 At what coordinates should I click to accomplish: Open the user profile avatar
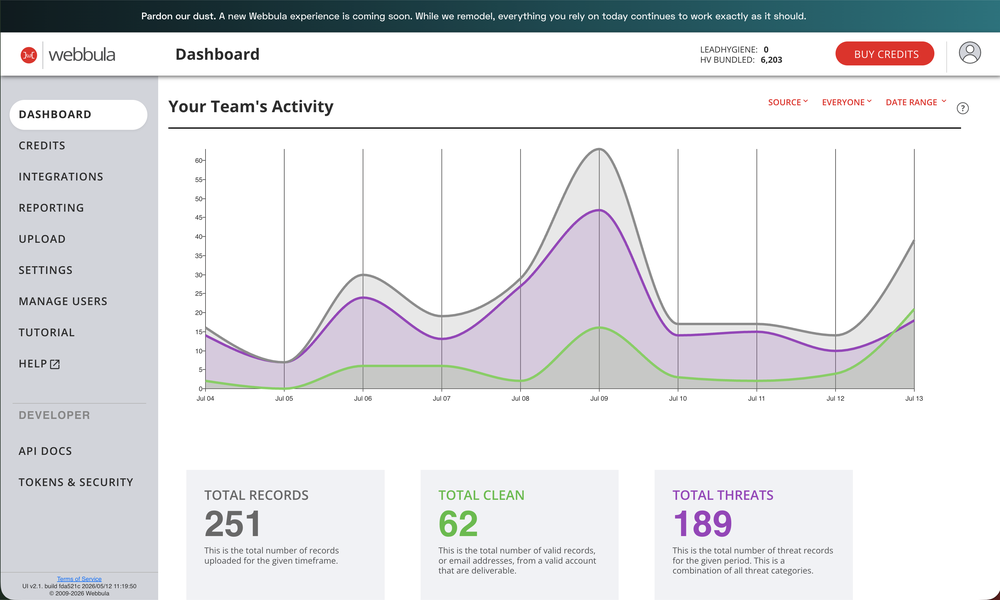(969, 53)
